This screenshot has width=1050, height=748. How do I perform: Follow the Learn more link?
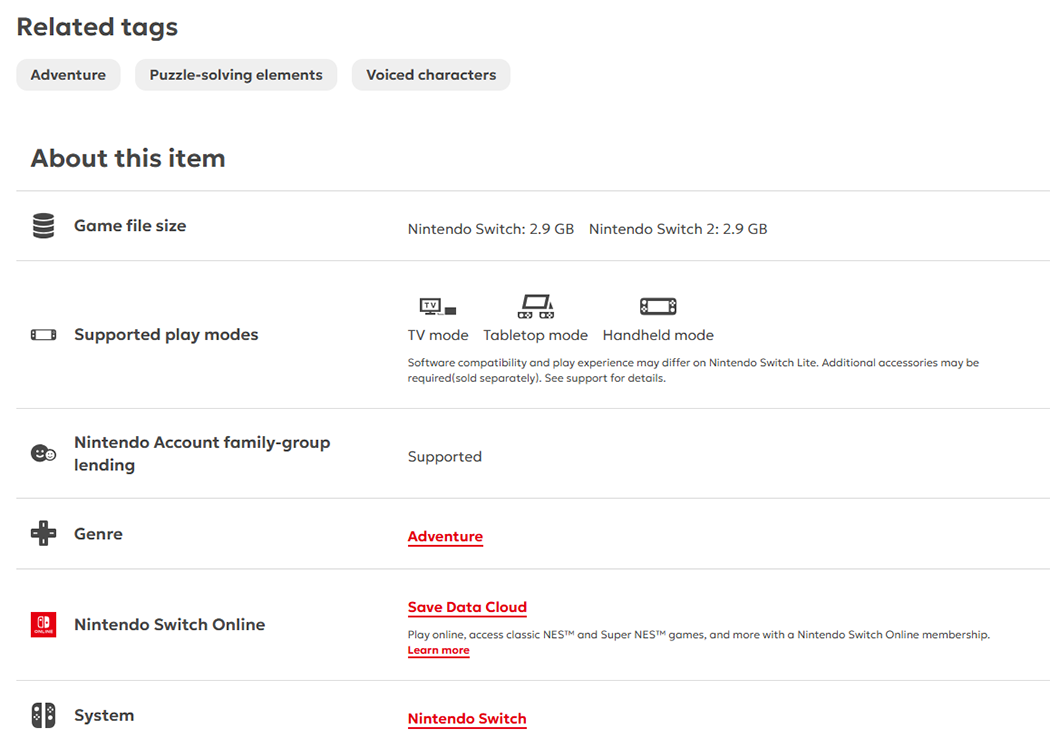(439, 650)
